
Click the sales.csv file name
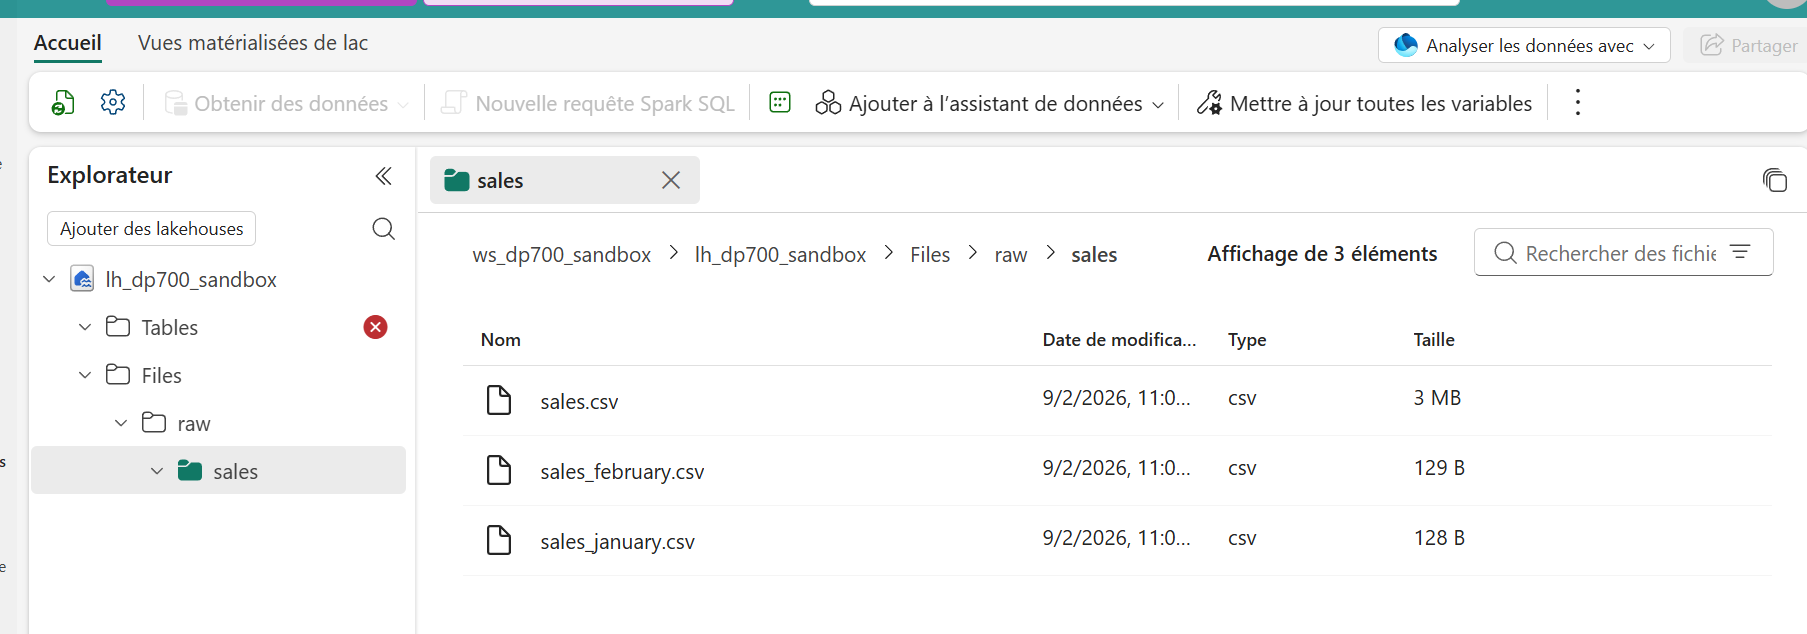point(579,402)
